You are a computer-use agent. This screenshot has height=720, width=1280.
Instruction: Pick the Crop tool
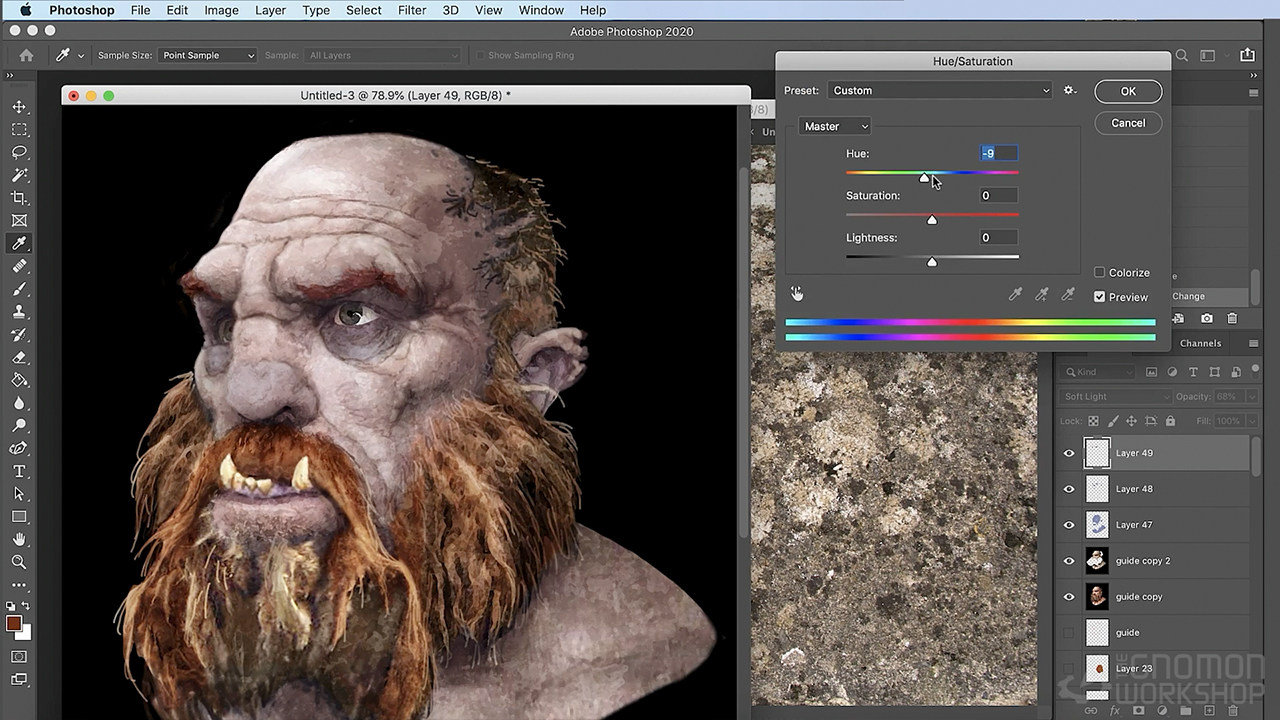[x=19, y=198]
